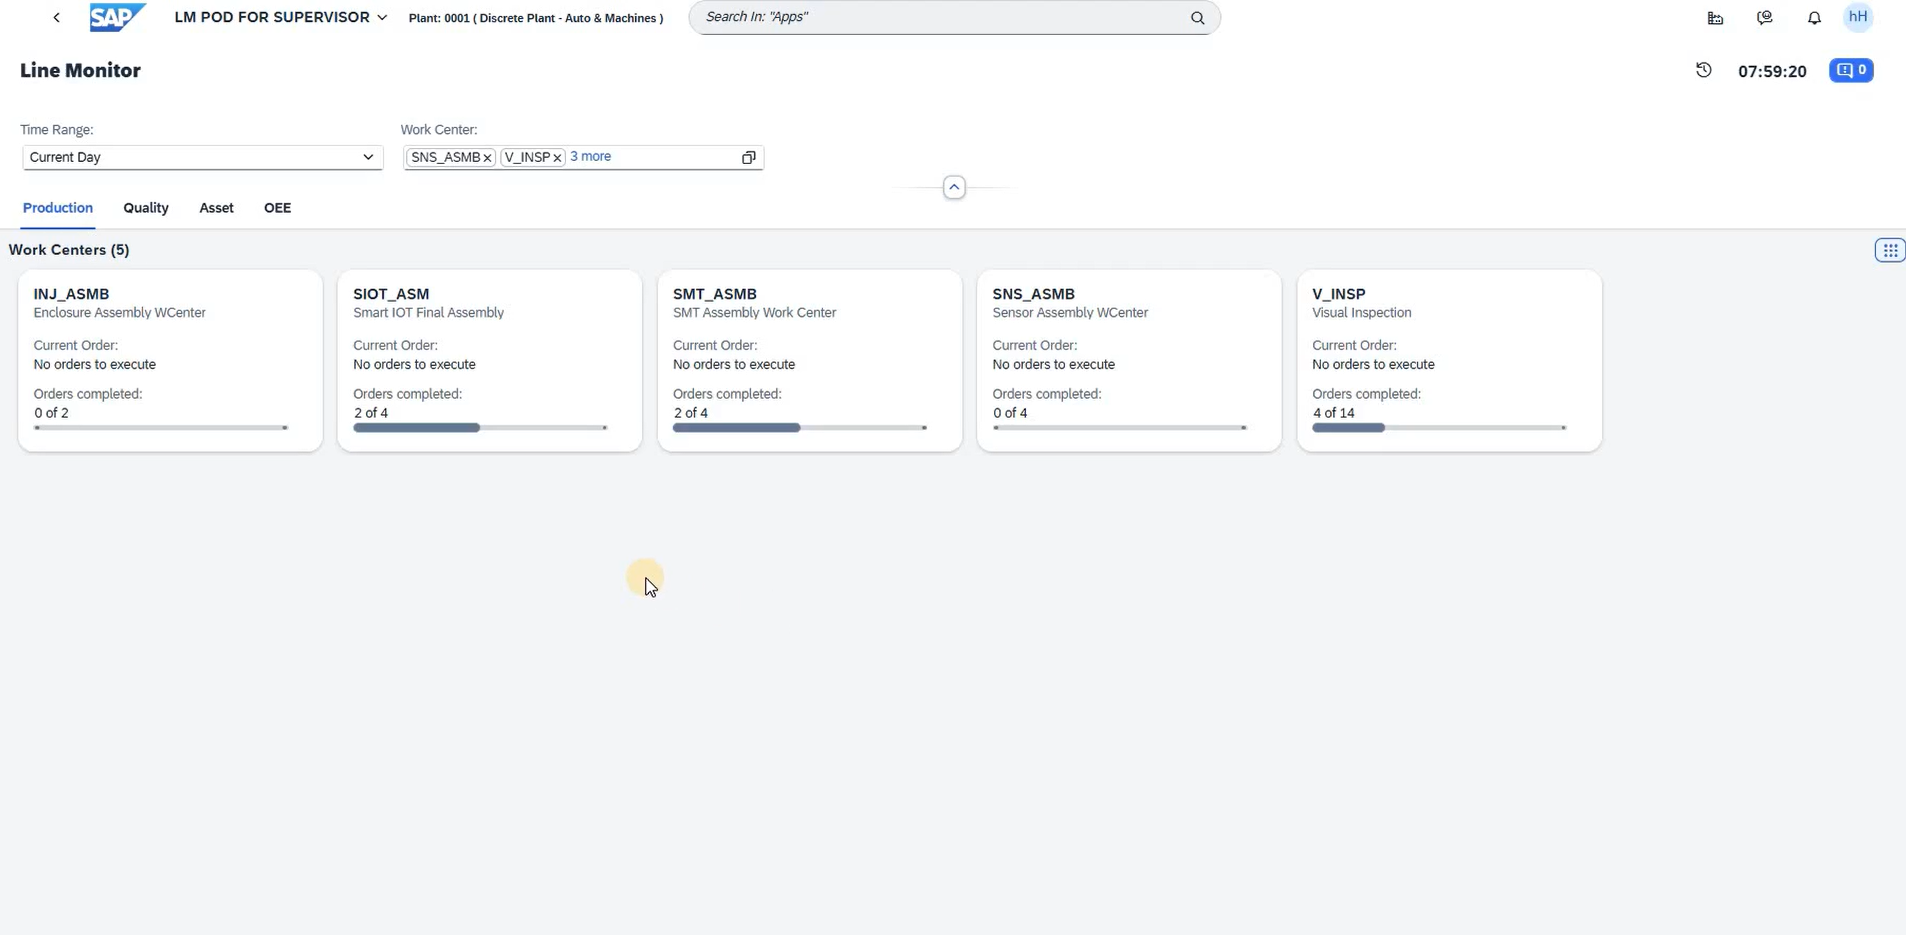The width and height of the screenshot is (1906, 935).
Task: Open the Time Range dropdown
Action: 367,158
